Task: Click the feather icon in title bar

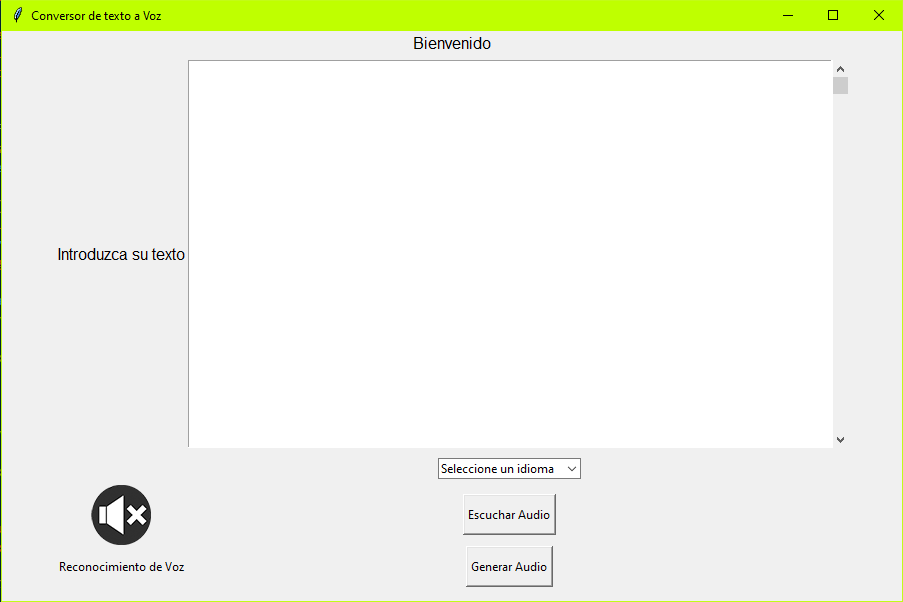Action: click(x=17, y=15)
